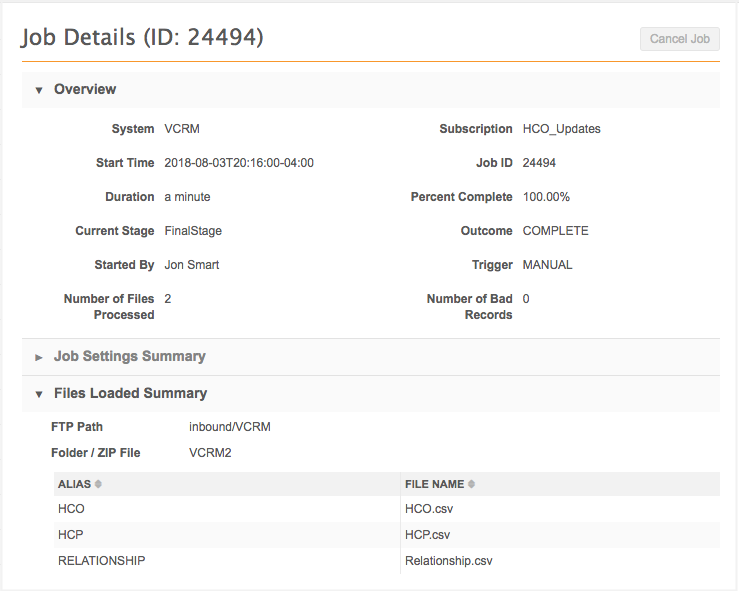739x591 pixels.
Task: Select the HCO alias row
Action: (71, 509)
